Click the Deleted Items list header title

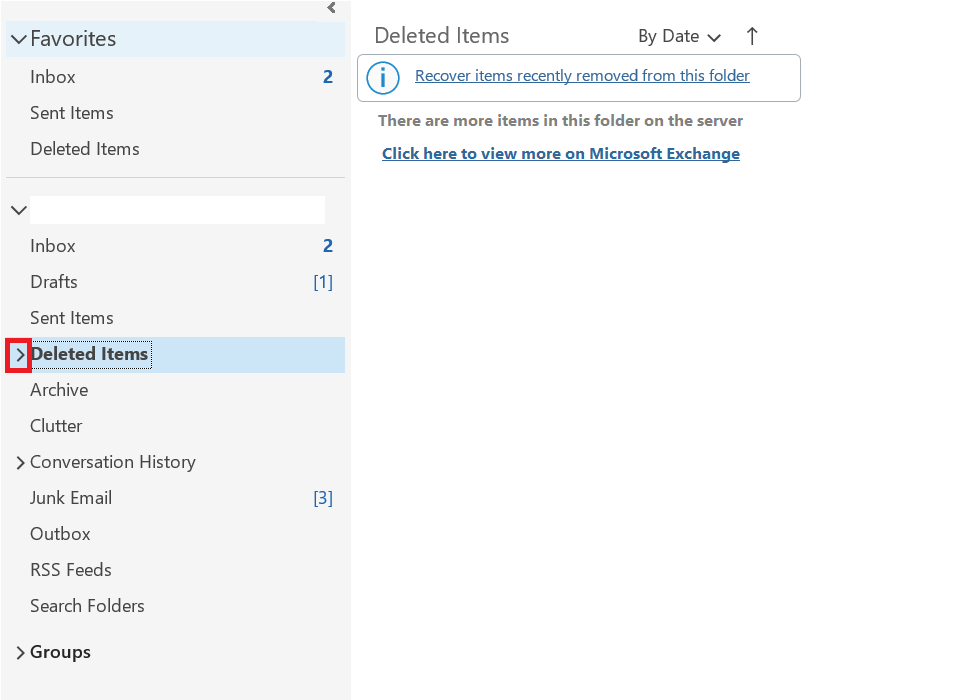(x=441, y=36)
